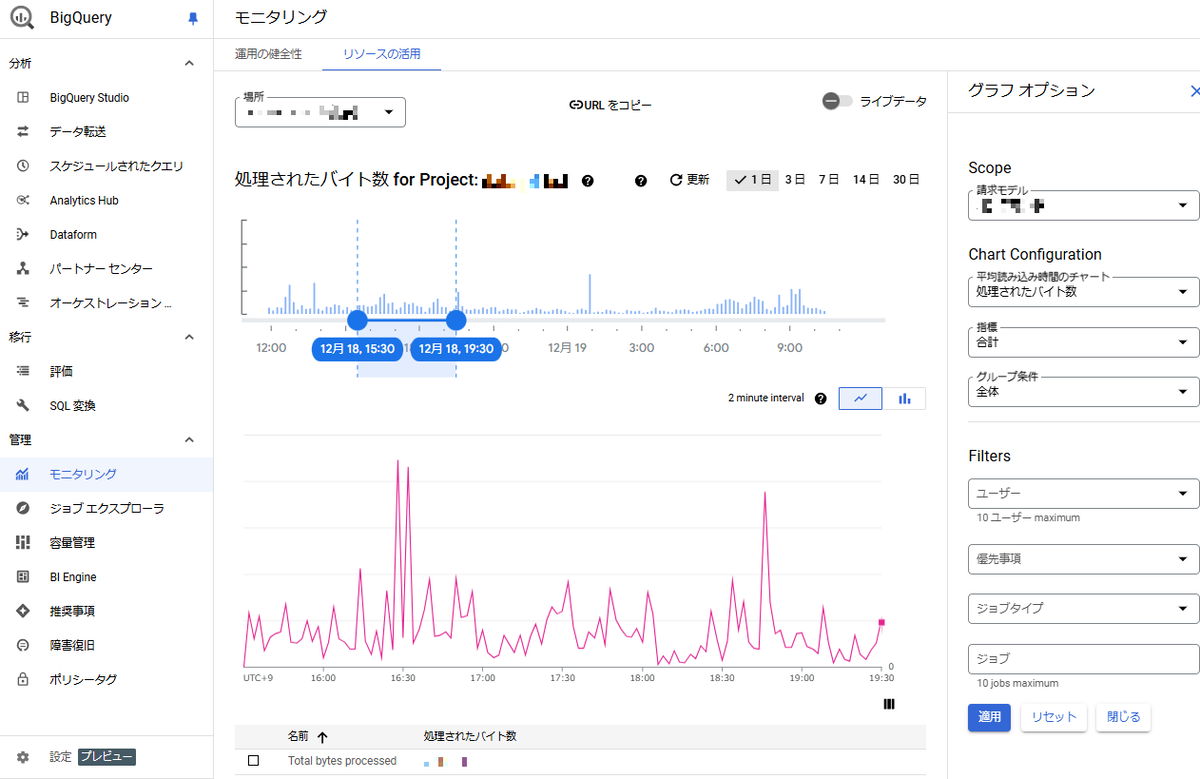Click URL をコピー link
Screen dimensions: 1200x779
pos(610,105)
